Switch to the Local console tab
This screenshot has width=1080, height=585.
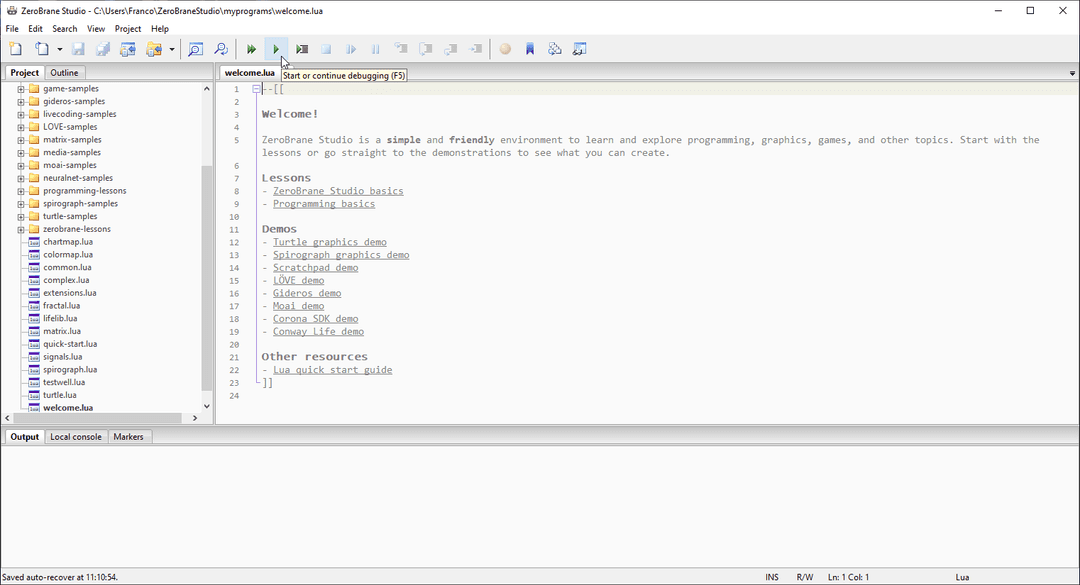pos(75,436)
